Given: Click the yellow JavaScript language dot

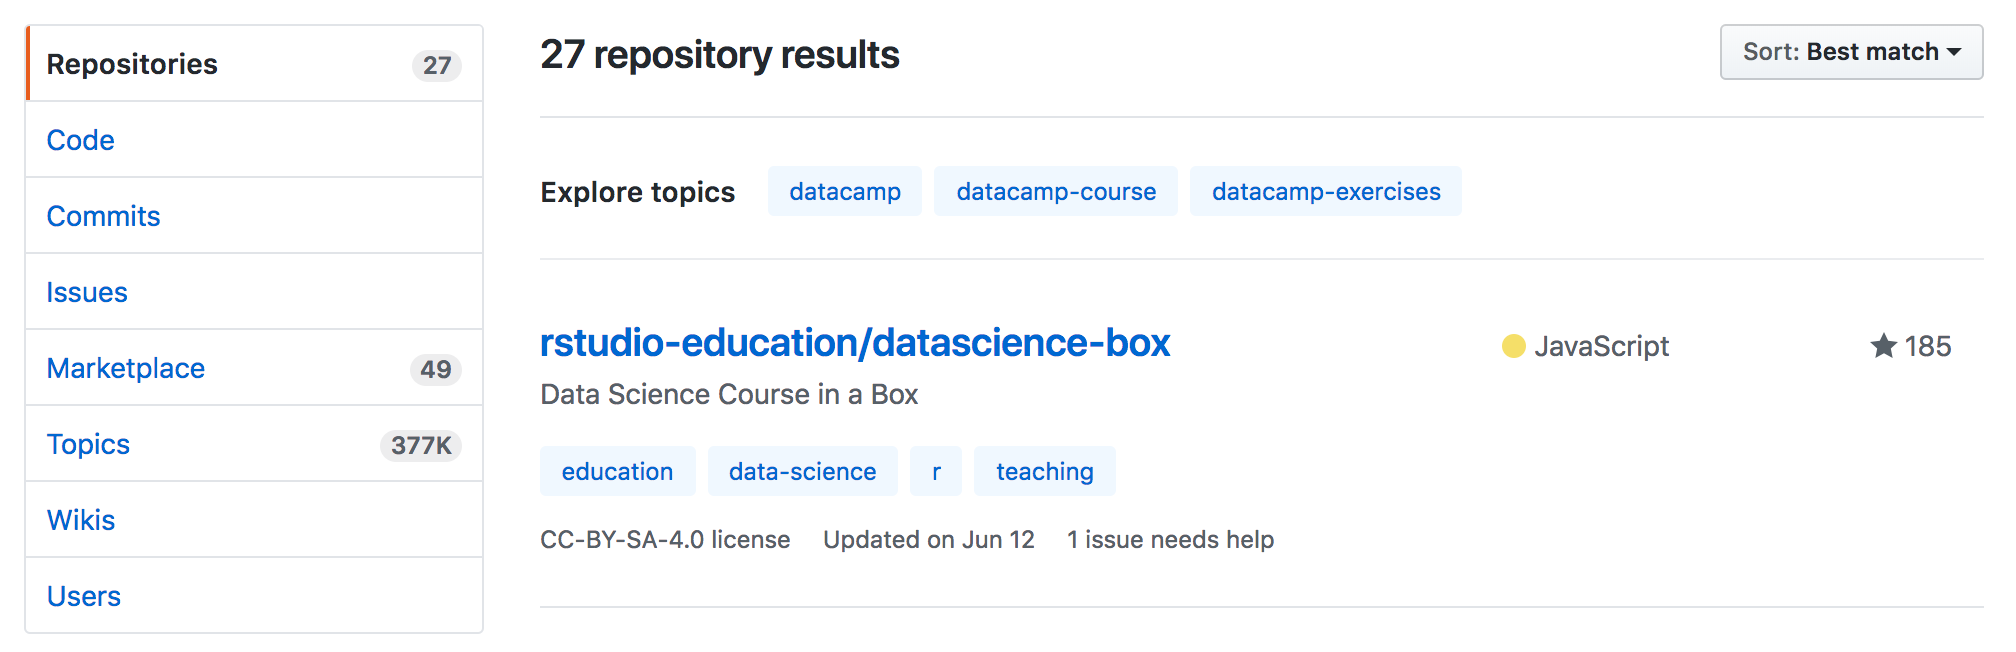Looking at the screenshot, I should (1513, 346).
